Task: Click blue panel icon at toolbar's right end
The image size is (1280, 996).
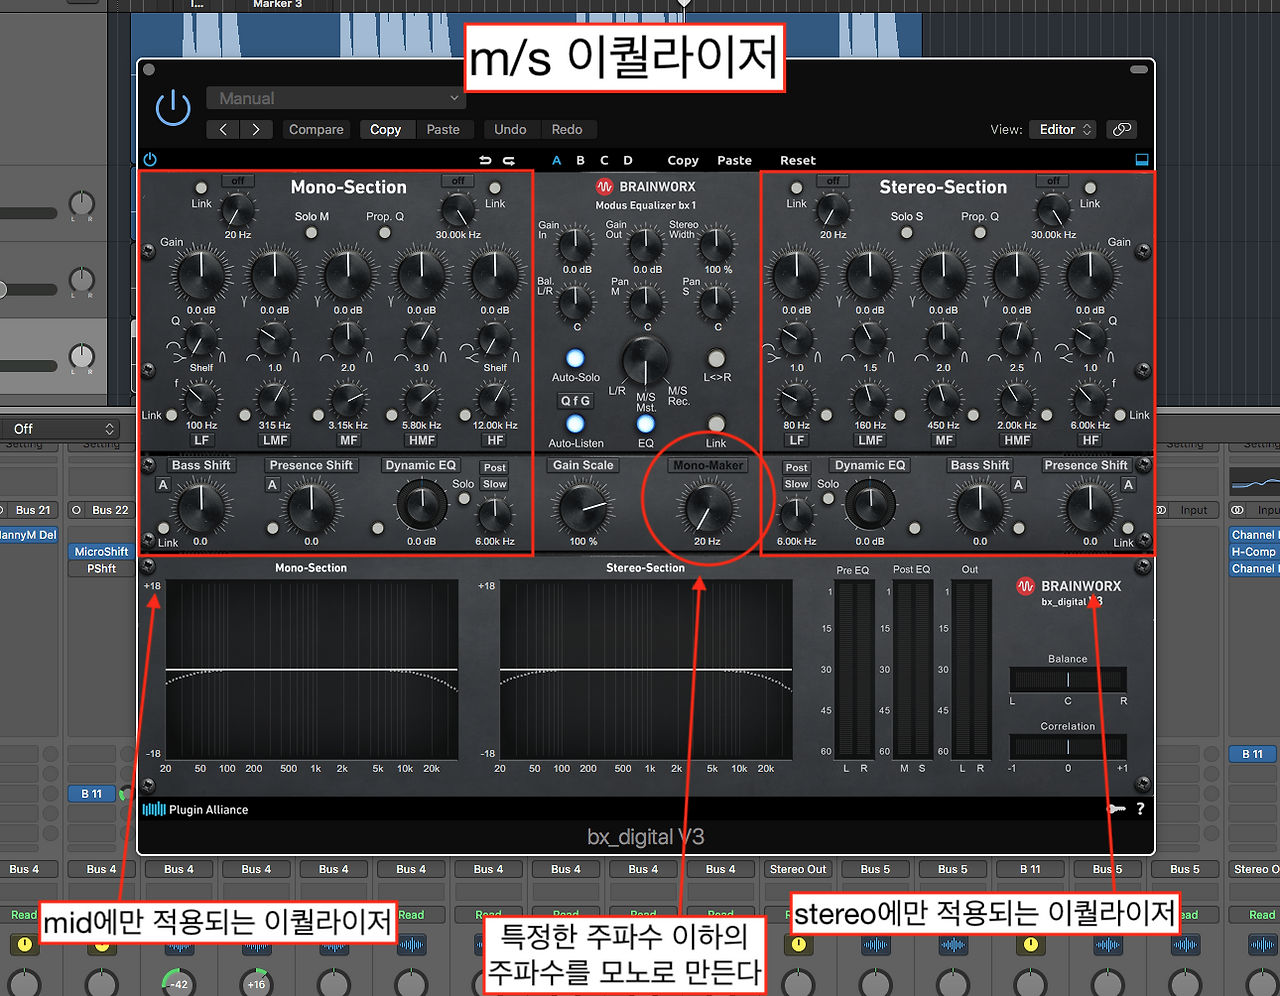Action: point(1141,160)
